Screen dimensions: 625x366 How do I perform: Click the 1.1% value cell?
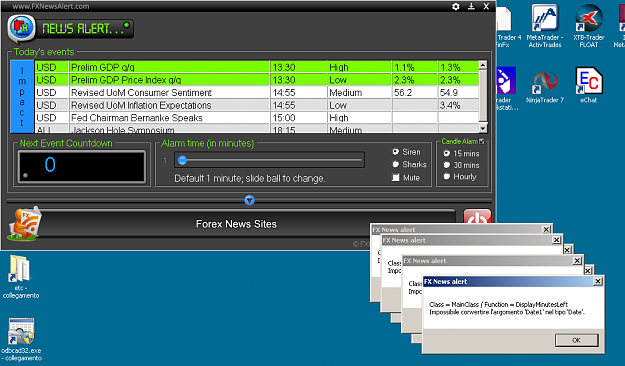click(415, 67)
